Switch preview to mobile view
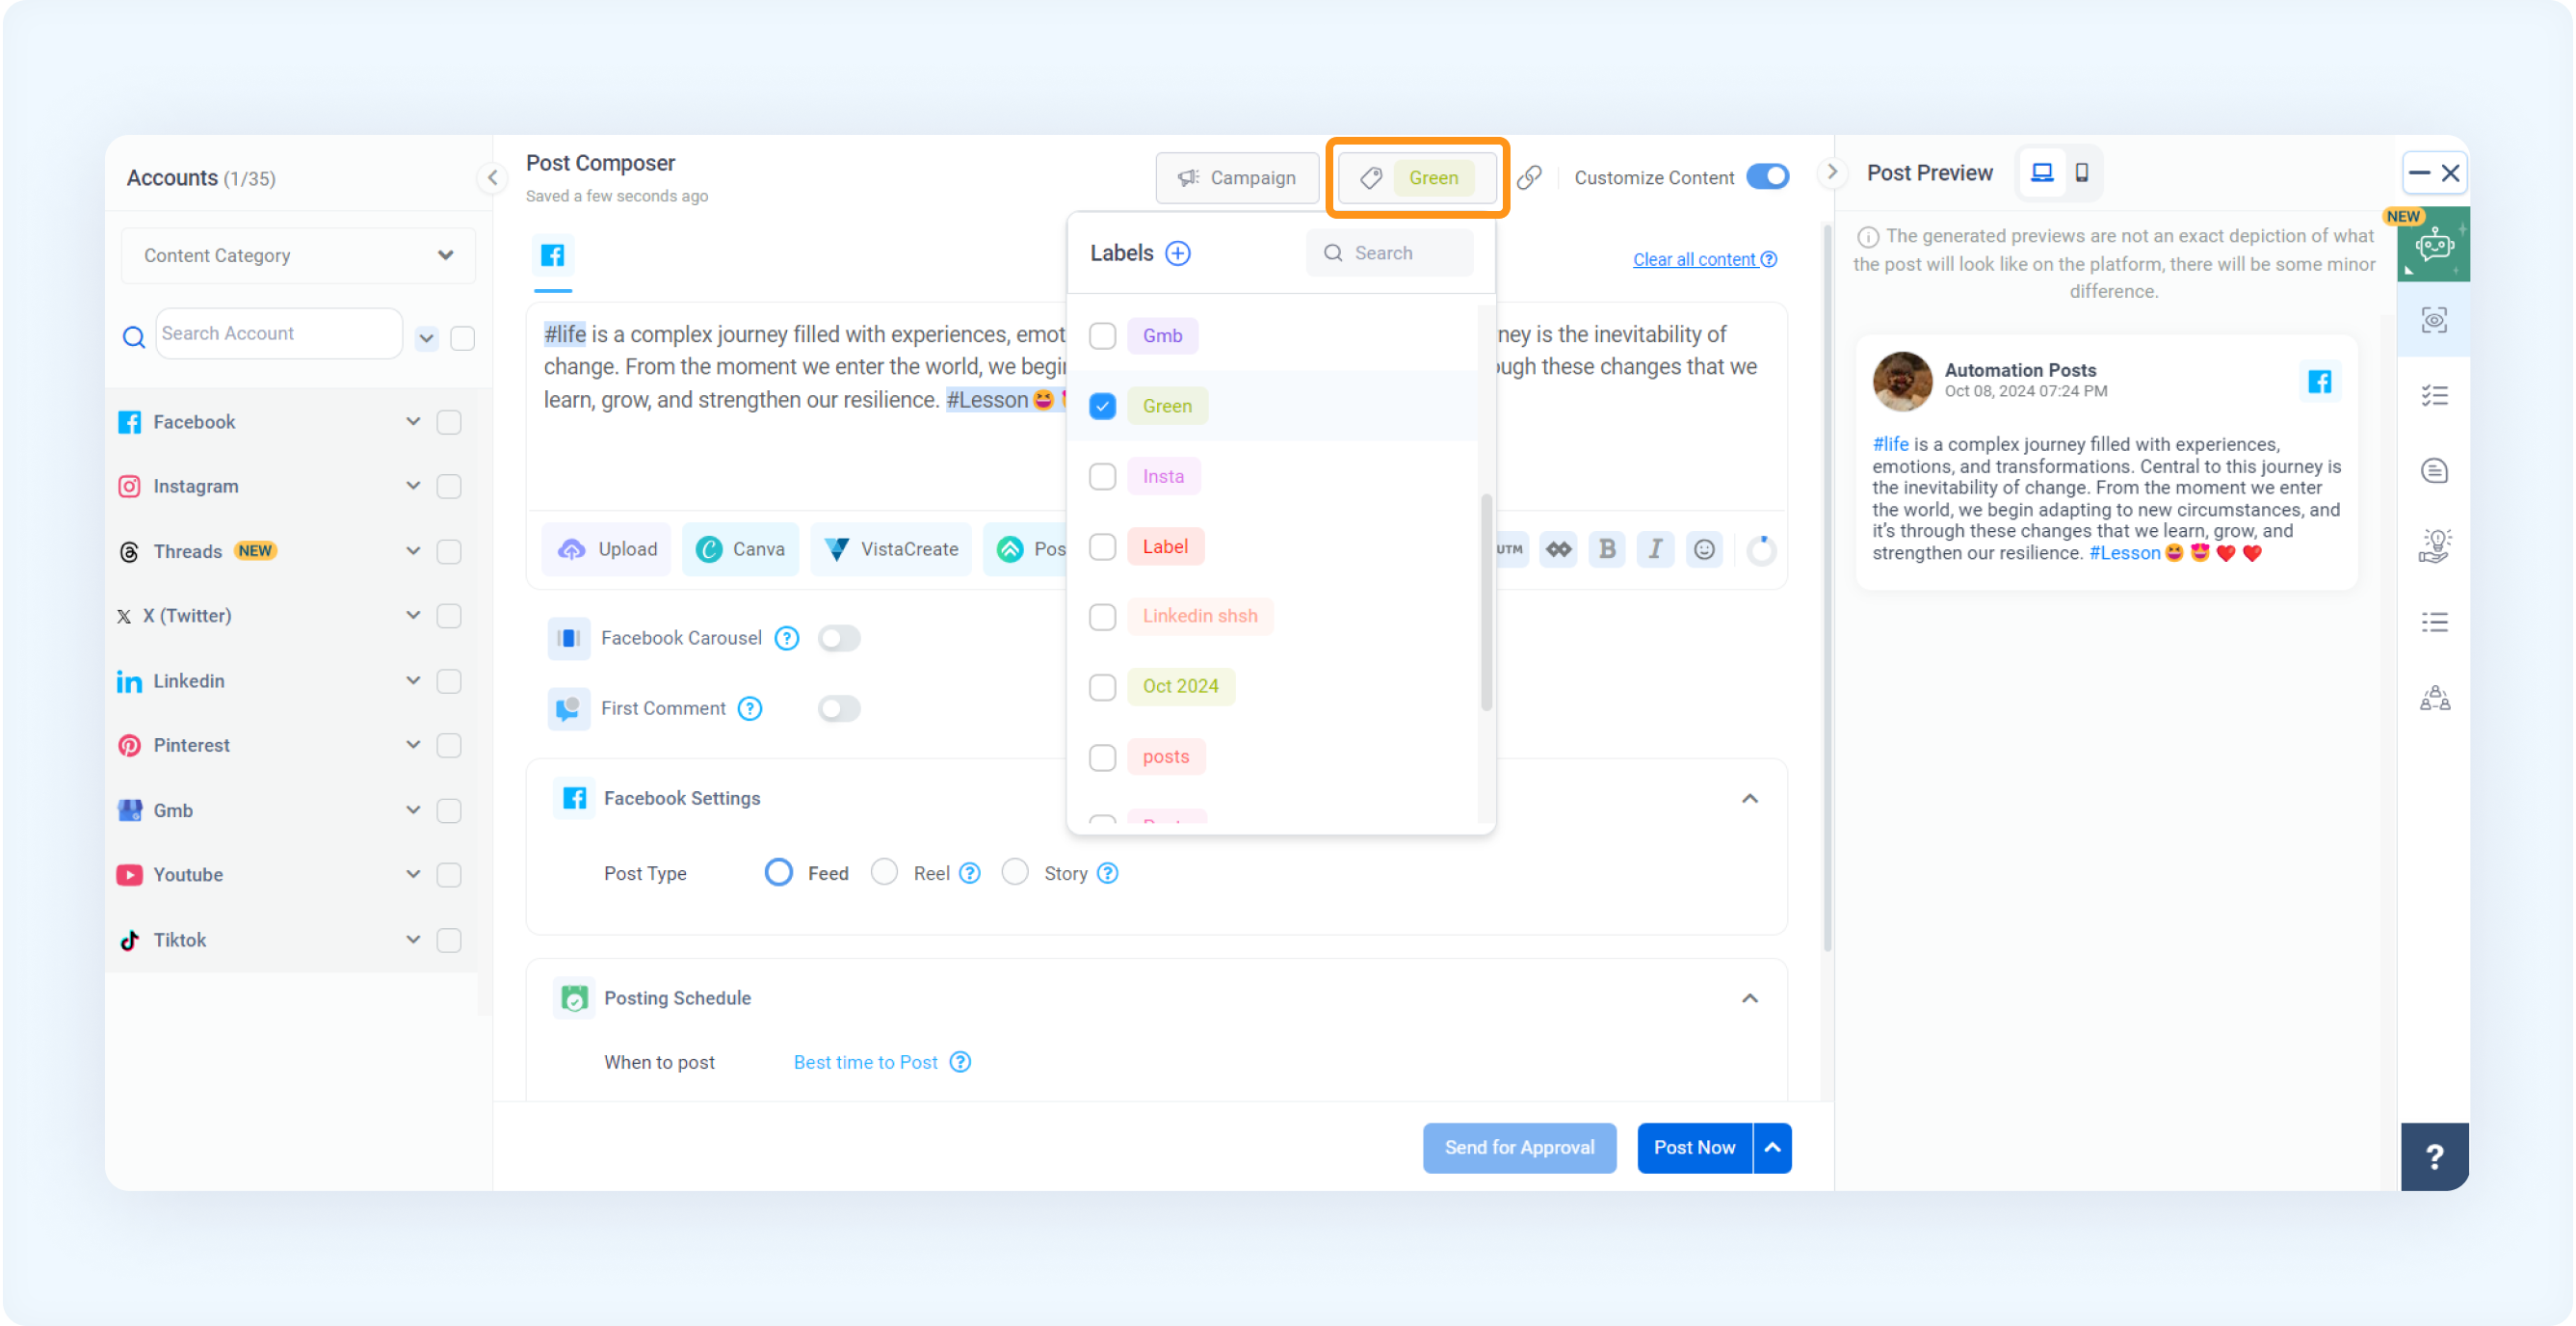2576x1326 pixels. pyautogui.click(x=2081, y=173)
